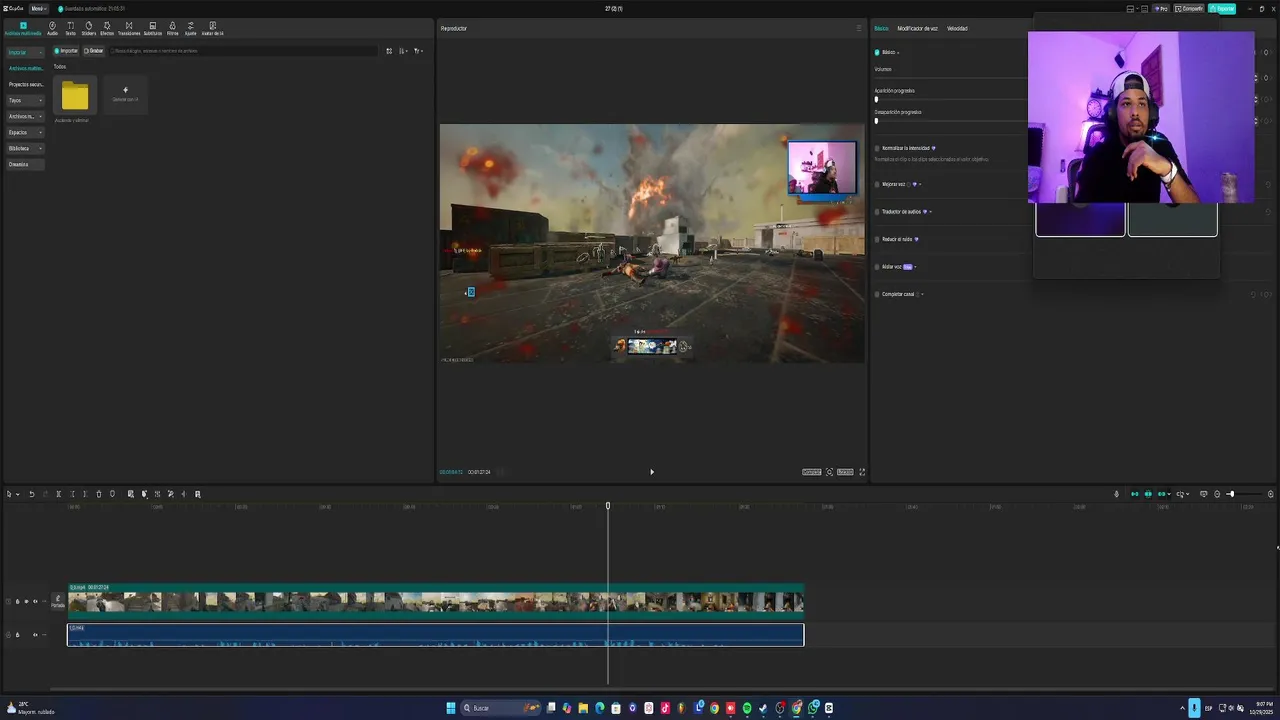Click the Exportar button
This screenshot has height=720, width=1280.
click(1222, 8)
